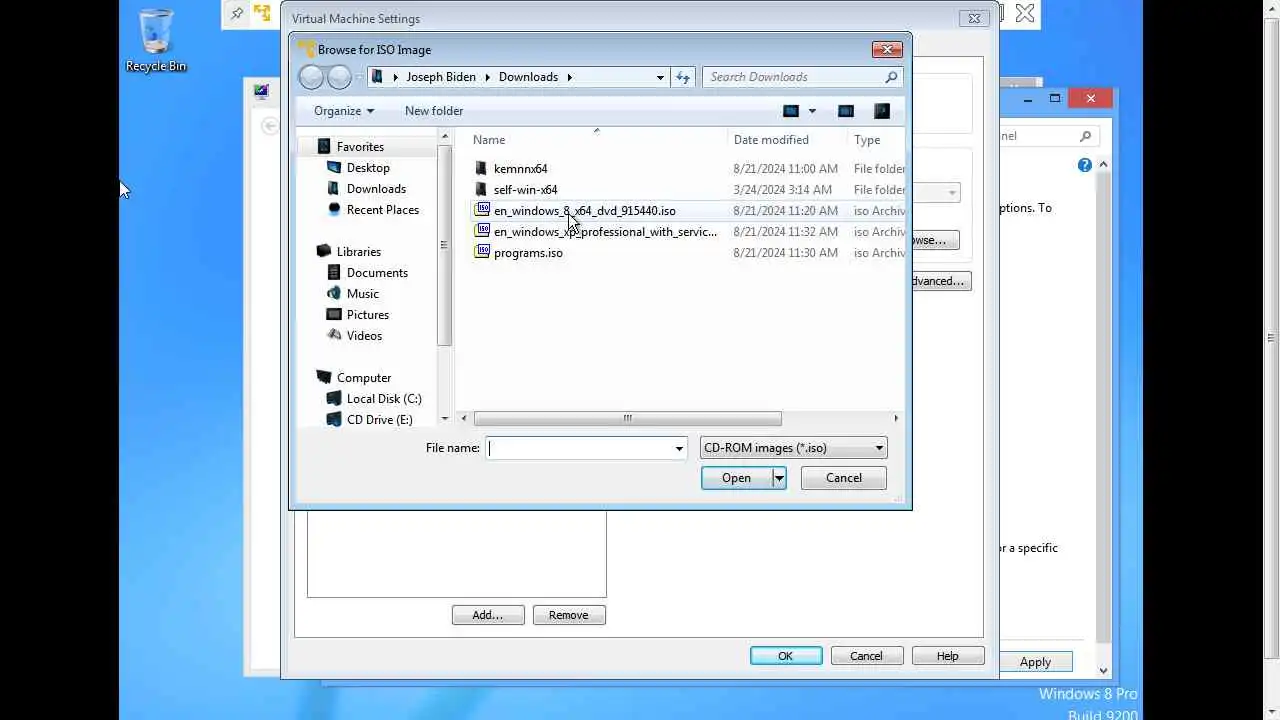This screenshot has width=1280, height=720.
Task: Click the Change your view icon
Action: tap(791, 111)
